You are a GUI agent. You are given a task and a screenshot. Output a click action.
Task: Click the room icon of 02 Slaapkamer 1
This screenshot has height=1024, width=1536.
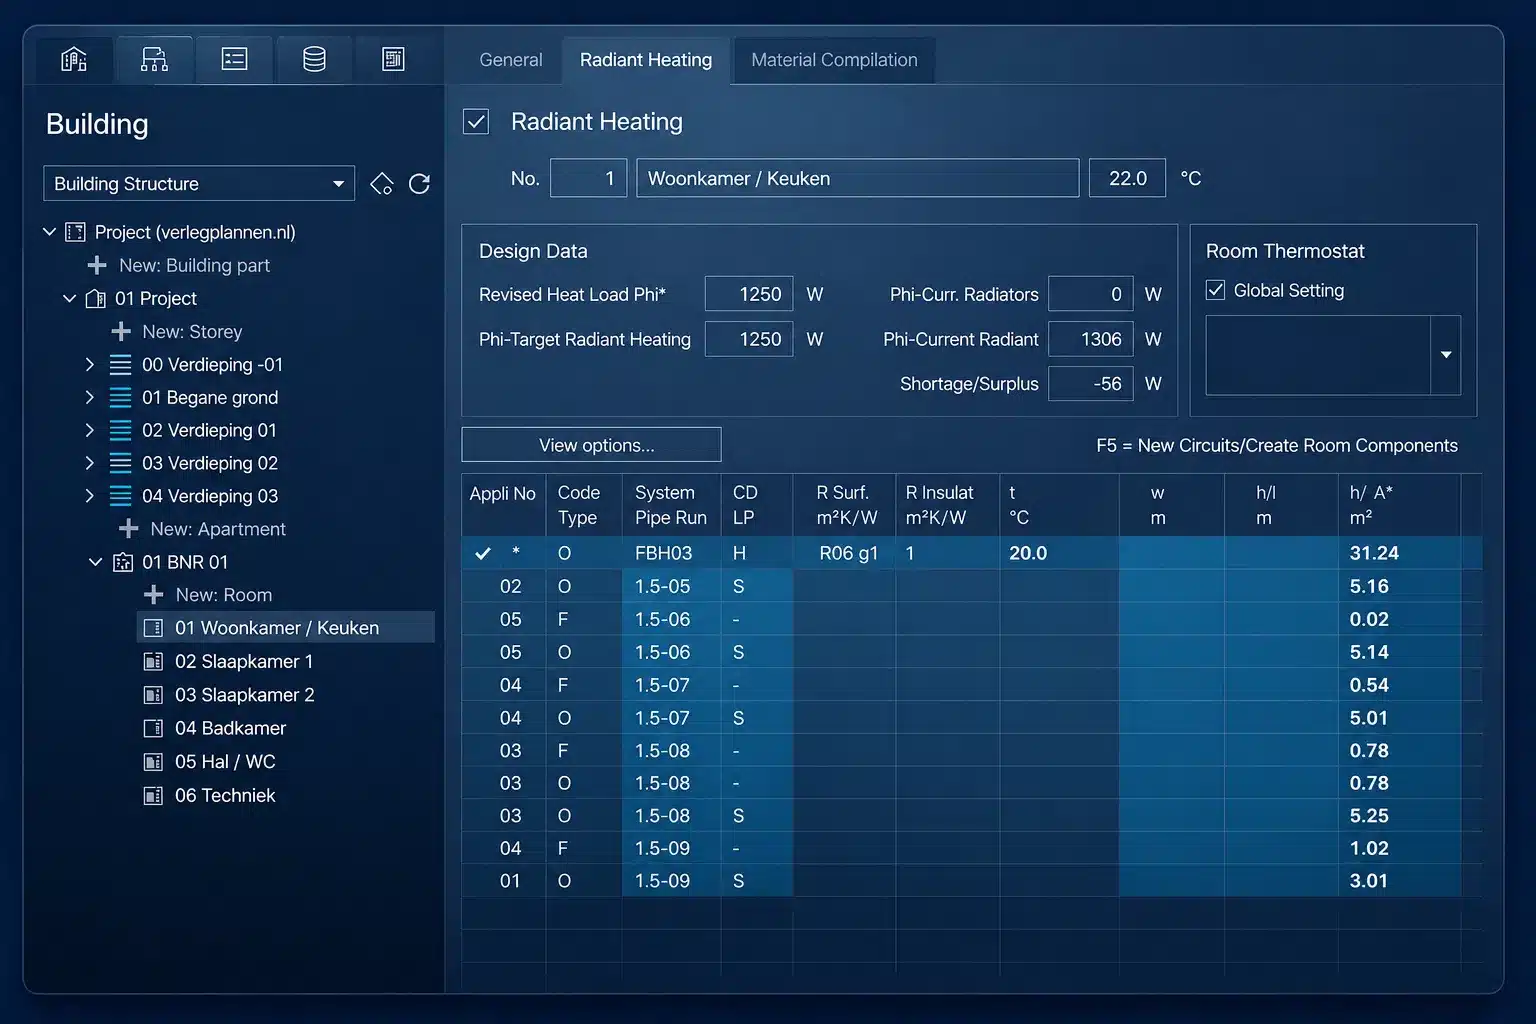point(153,662)
